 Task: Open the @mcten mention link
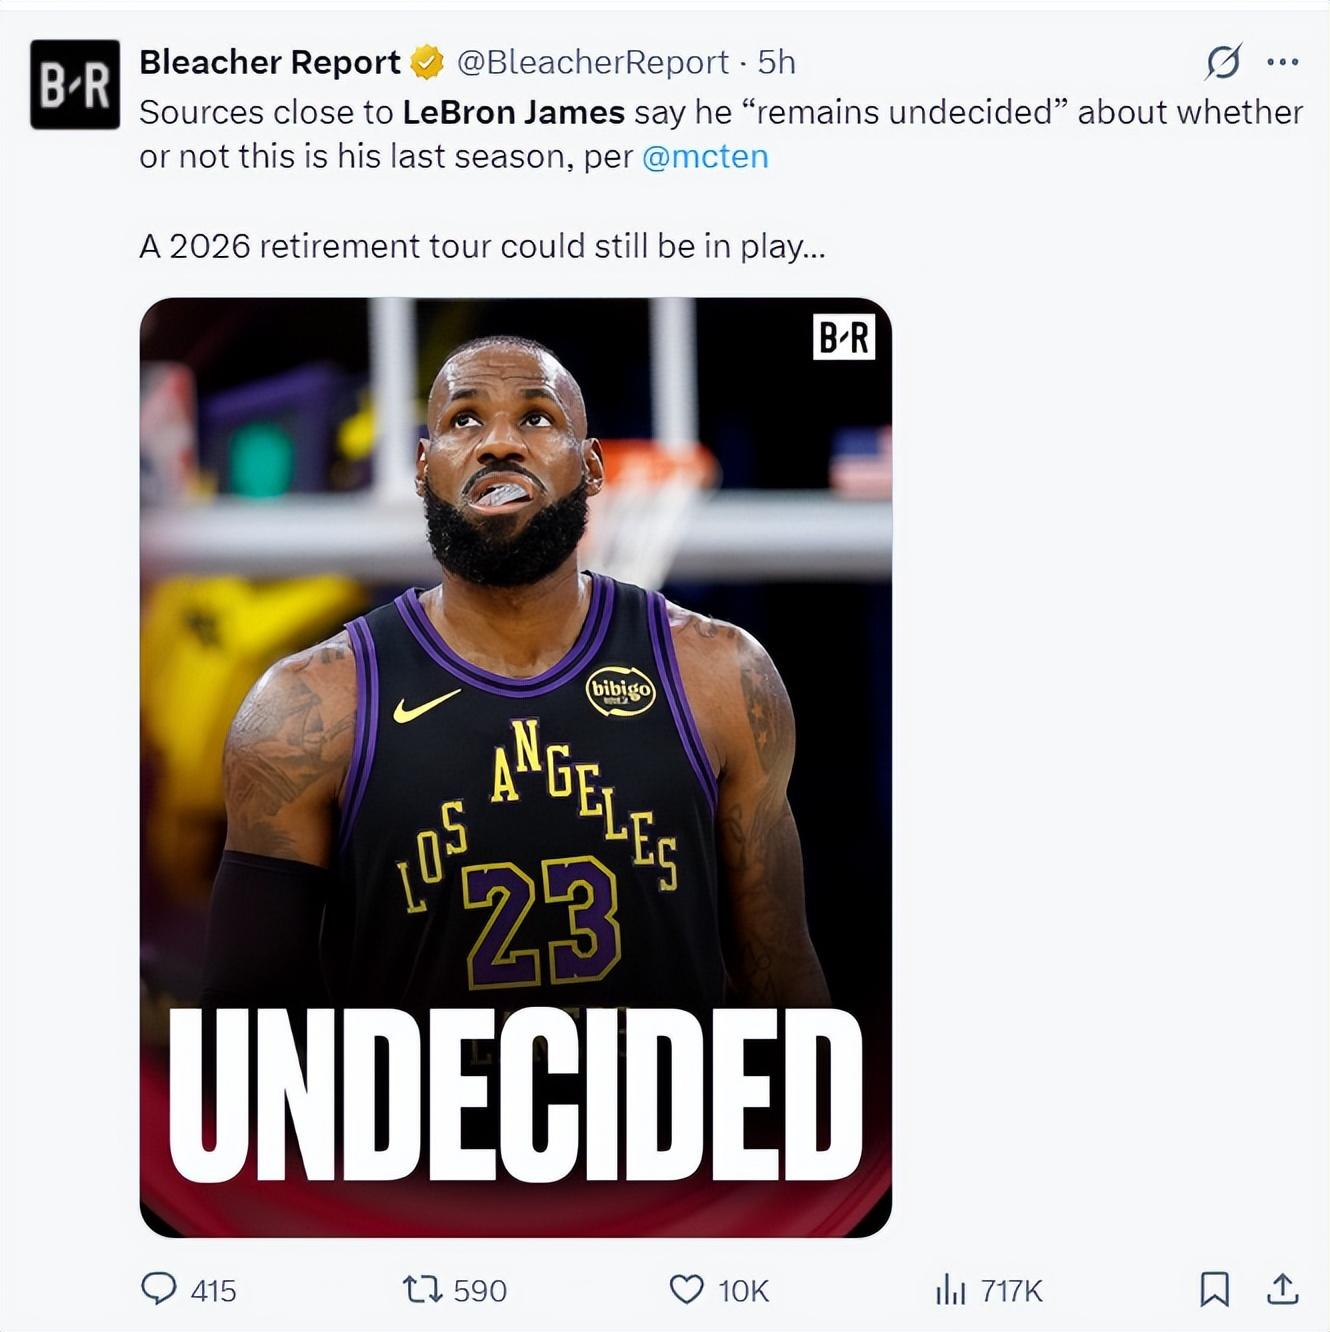[705, 157]
